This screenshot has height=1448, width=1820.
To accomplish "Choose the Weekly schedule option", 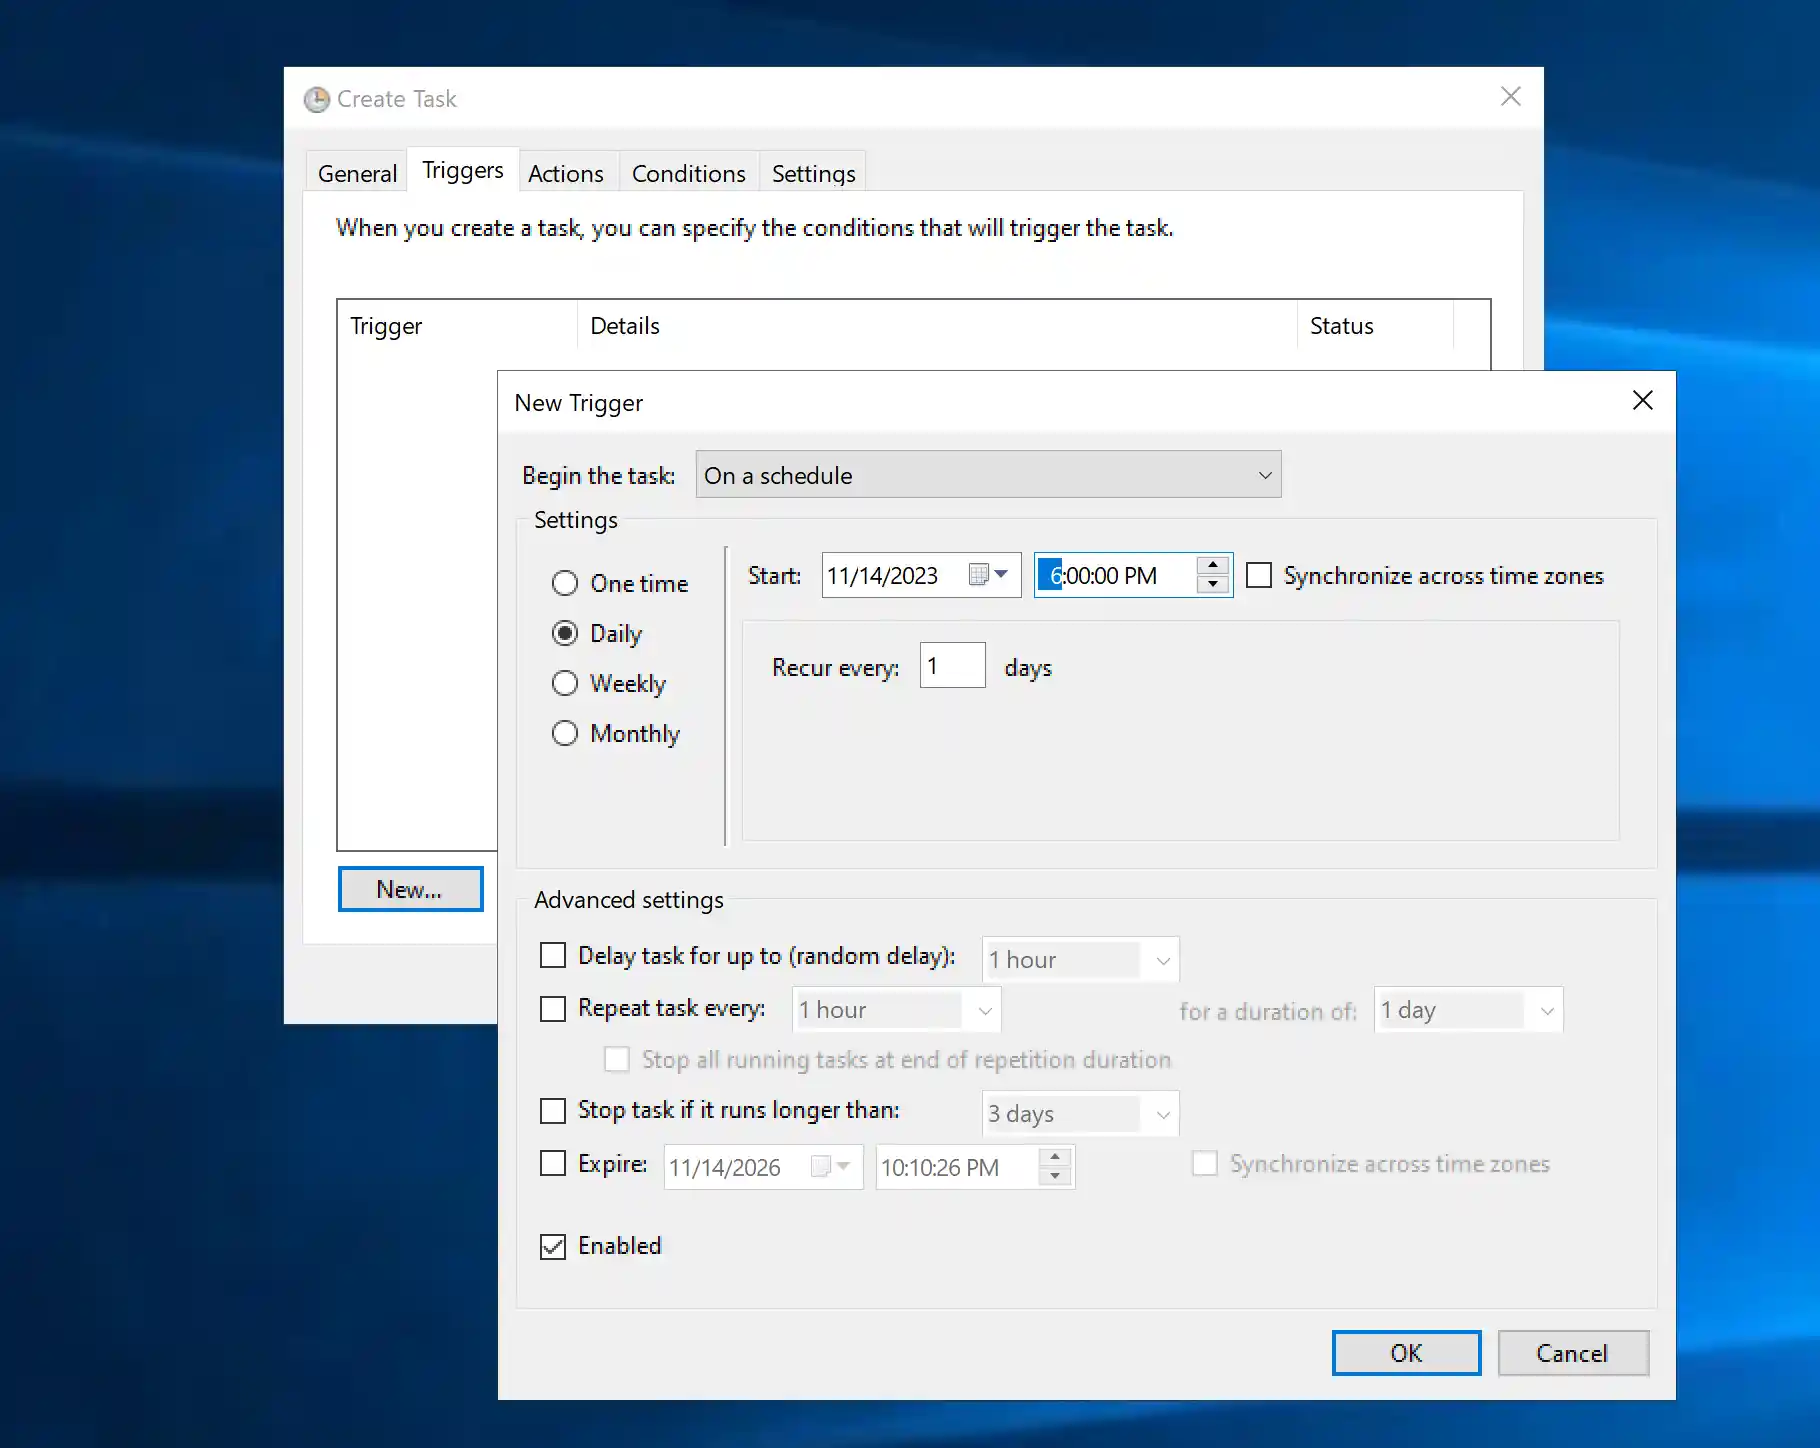I will 565,683.
